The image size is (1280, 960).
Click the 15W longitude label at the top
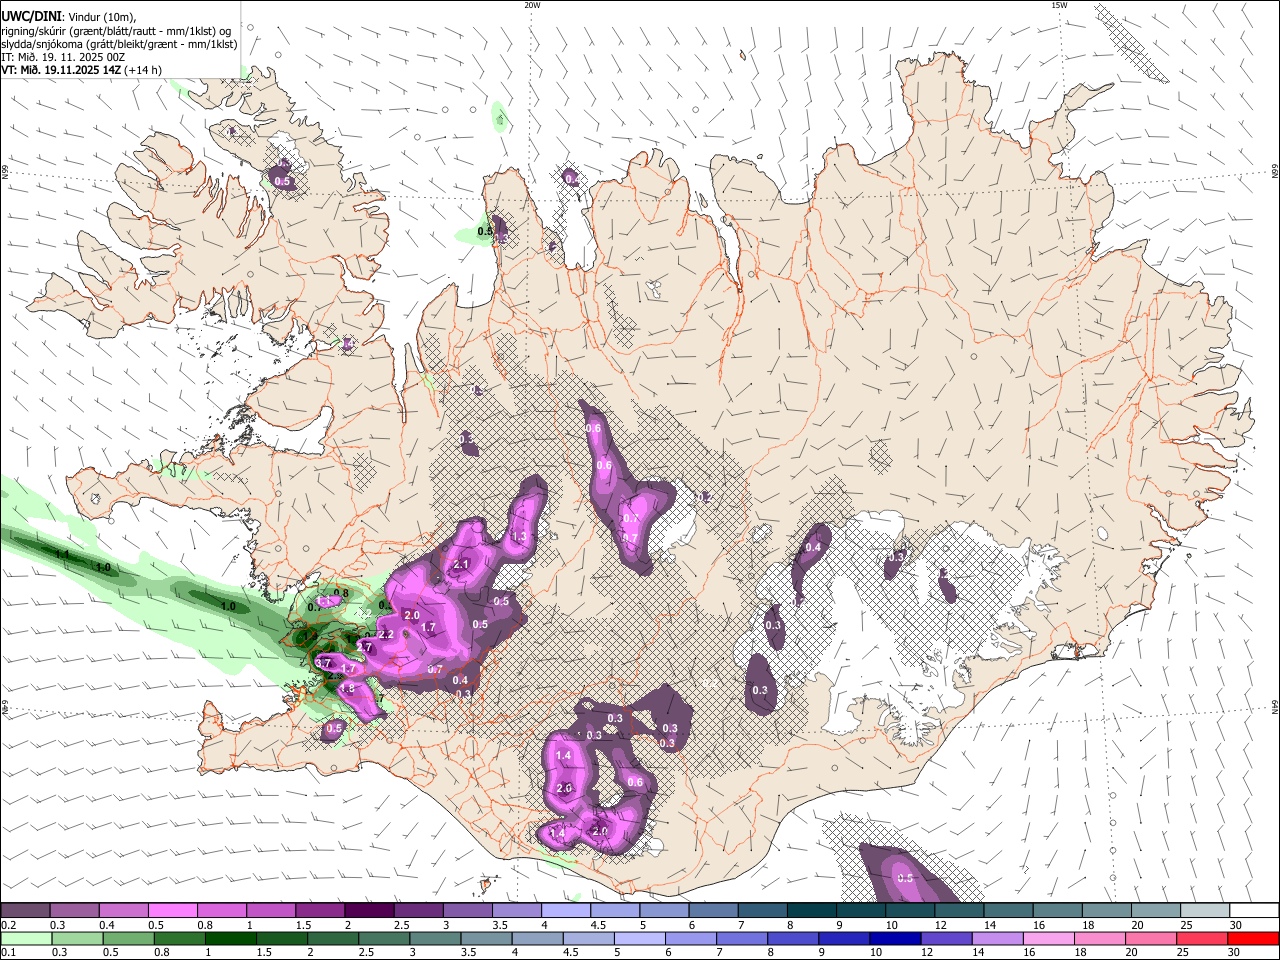point(1059,5)
